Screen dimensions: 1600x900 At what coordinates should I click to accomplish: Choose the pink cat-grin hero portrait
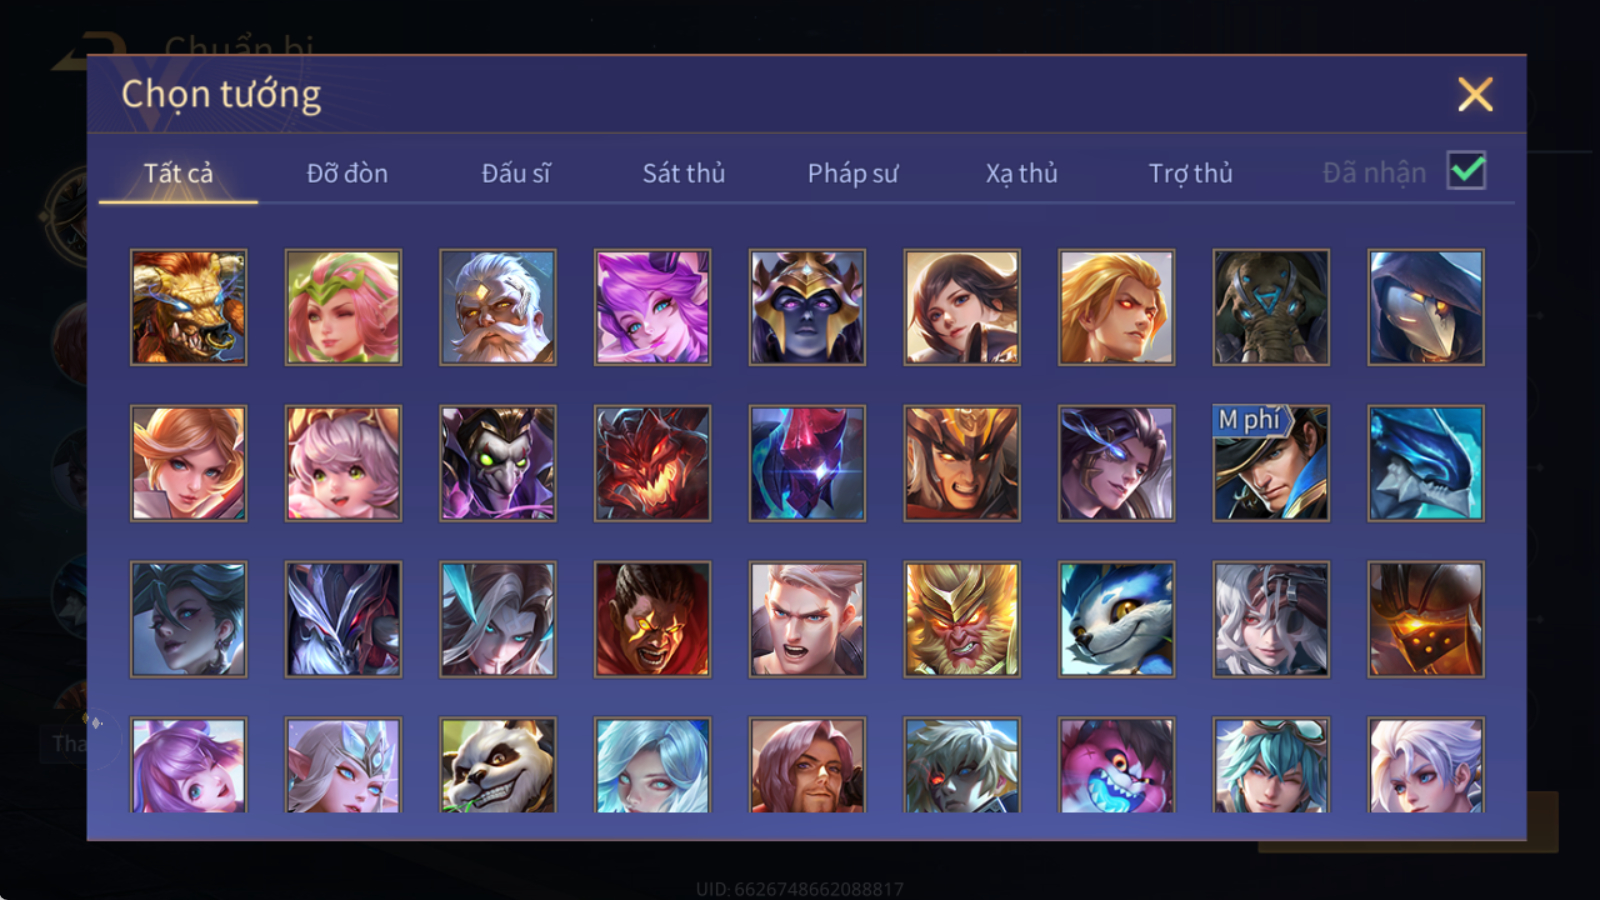coord(1116,764)
